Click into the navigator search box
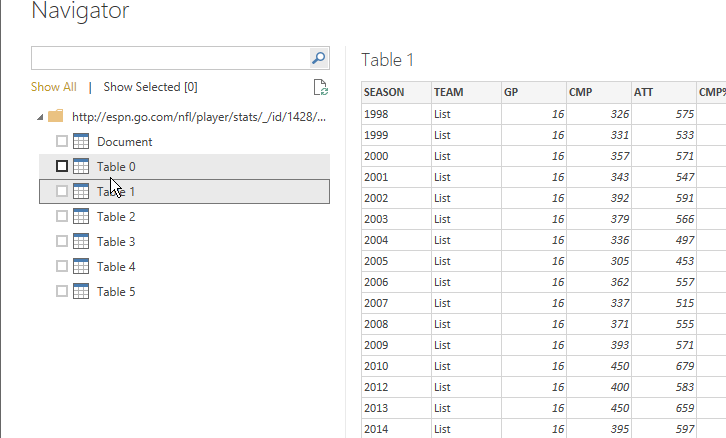 (168, 58)
